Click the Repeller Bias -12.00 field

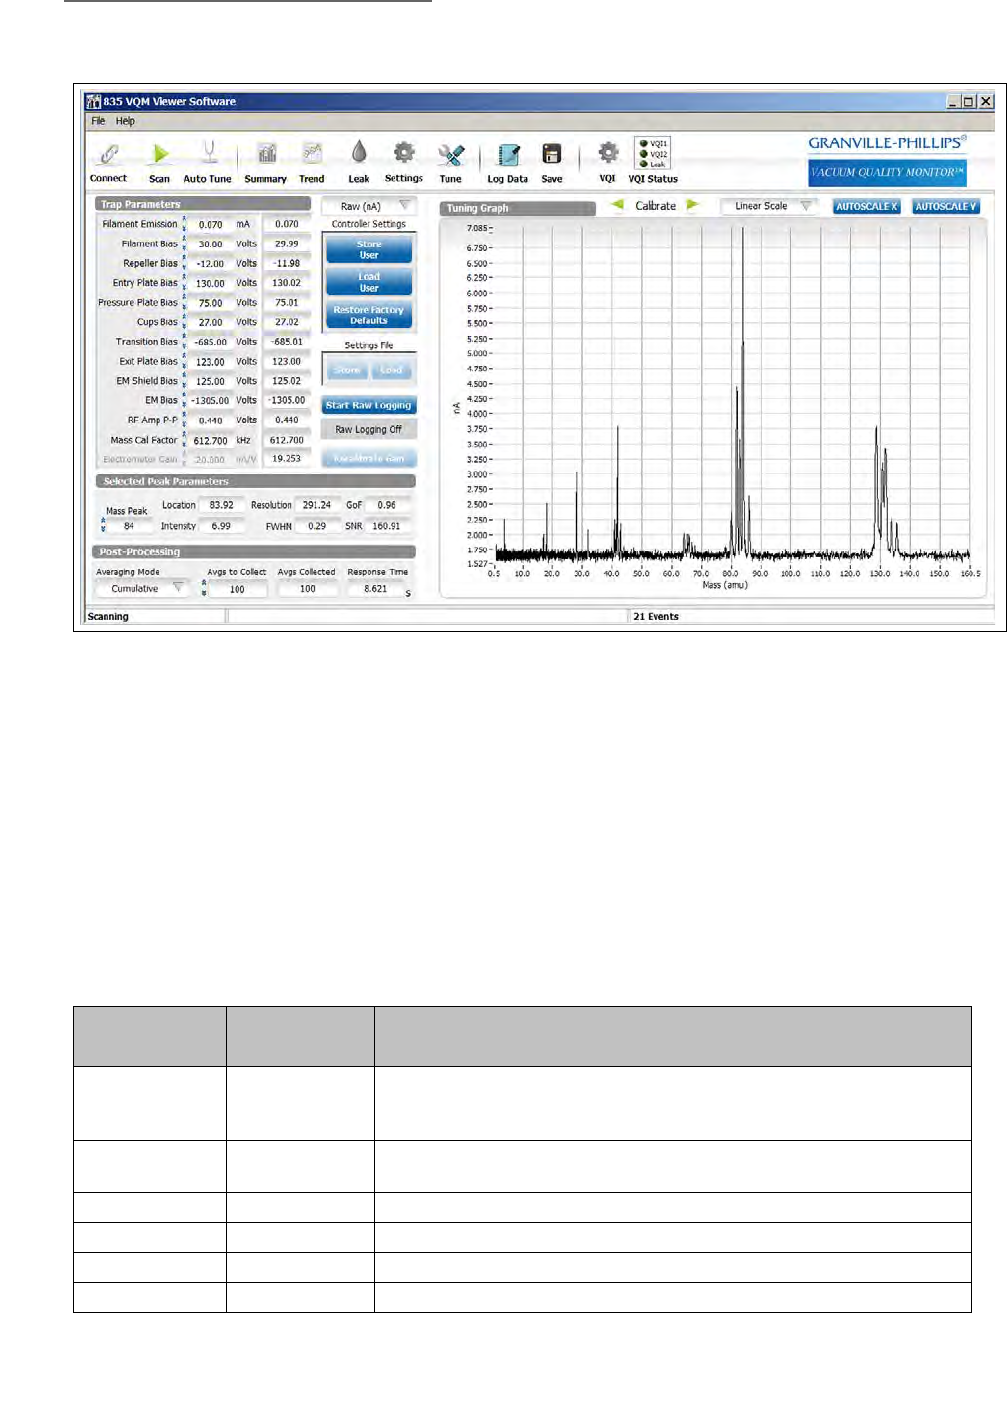click(210, 264)
